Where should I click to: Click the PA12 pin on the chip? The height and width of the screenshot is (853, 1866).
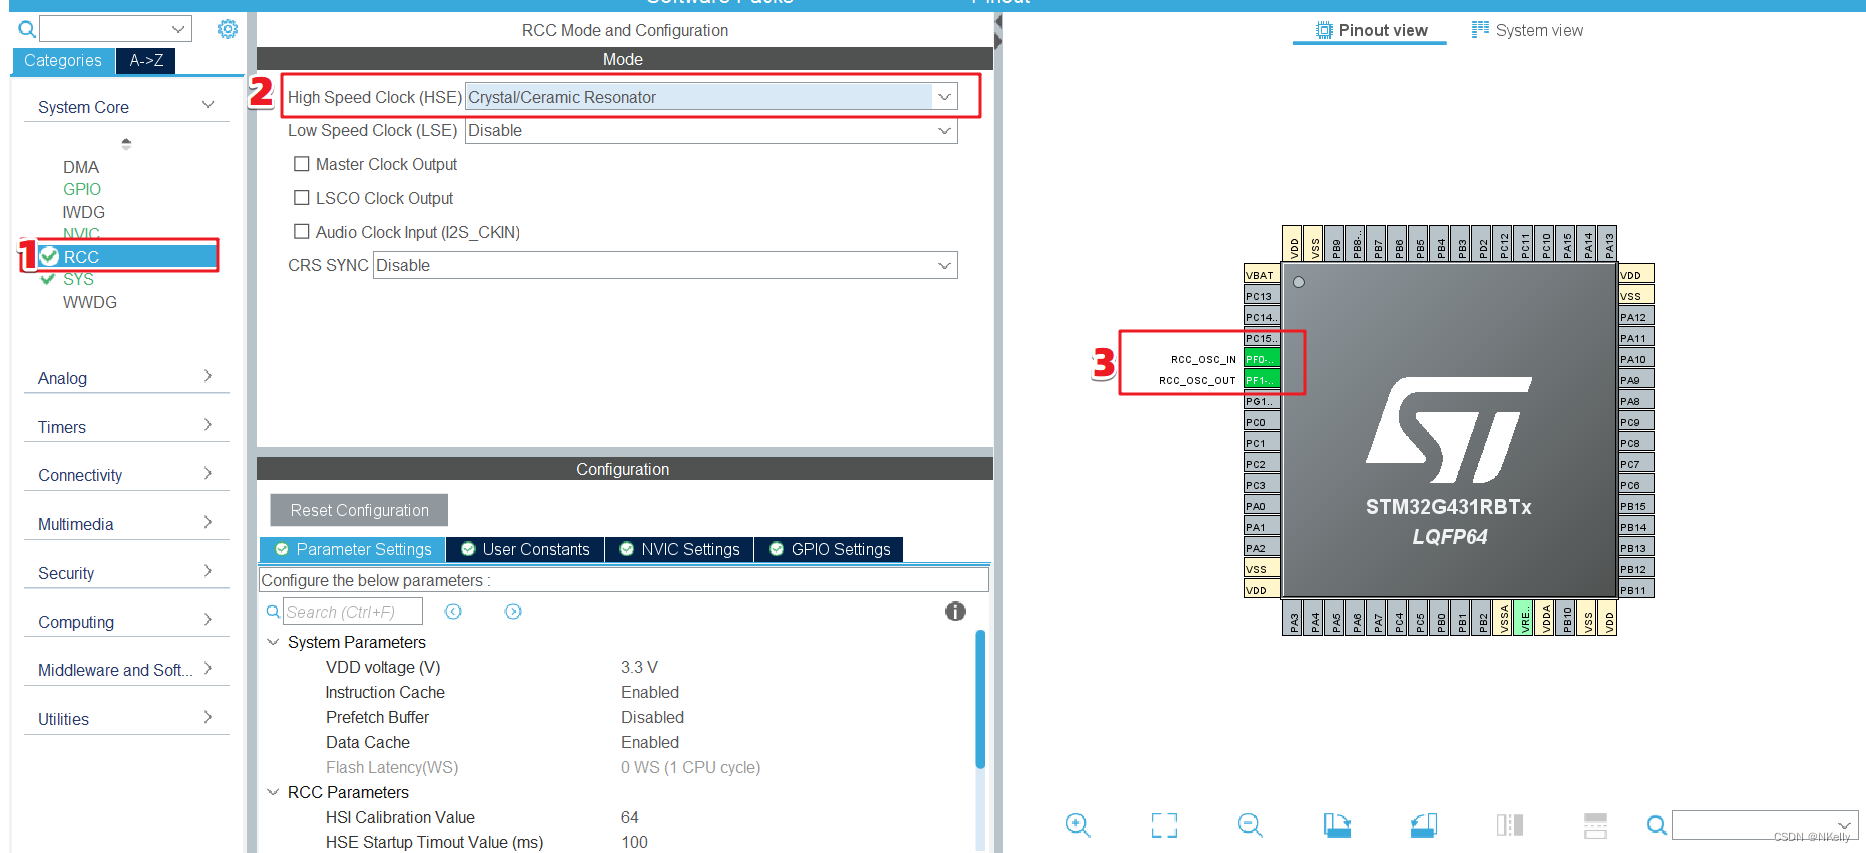point(1636,317)
